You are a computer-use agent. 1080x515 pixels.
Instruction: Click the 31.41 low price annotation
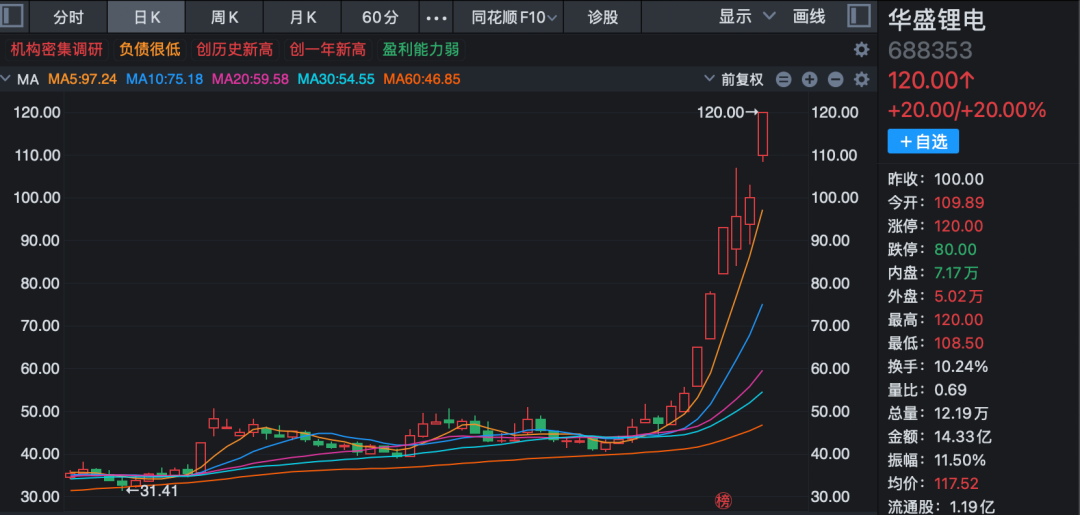click(x=152, y=491)
